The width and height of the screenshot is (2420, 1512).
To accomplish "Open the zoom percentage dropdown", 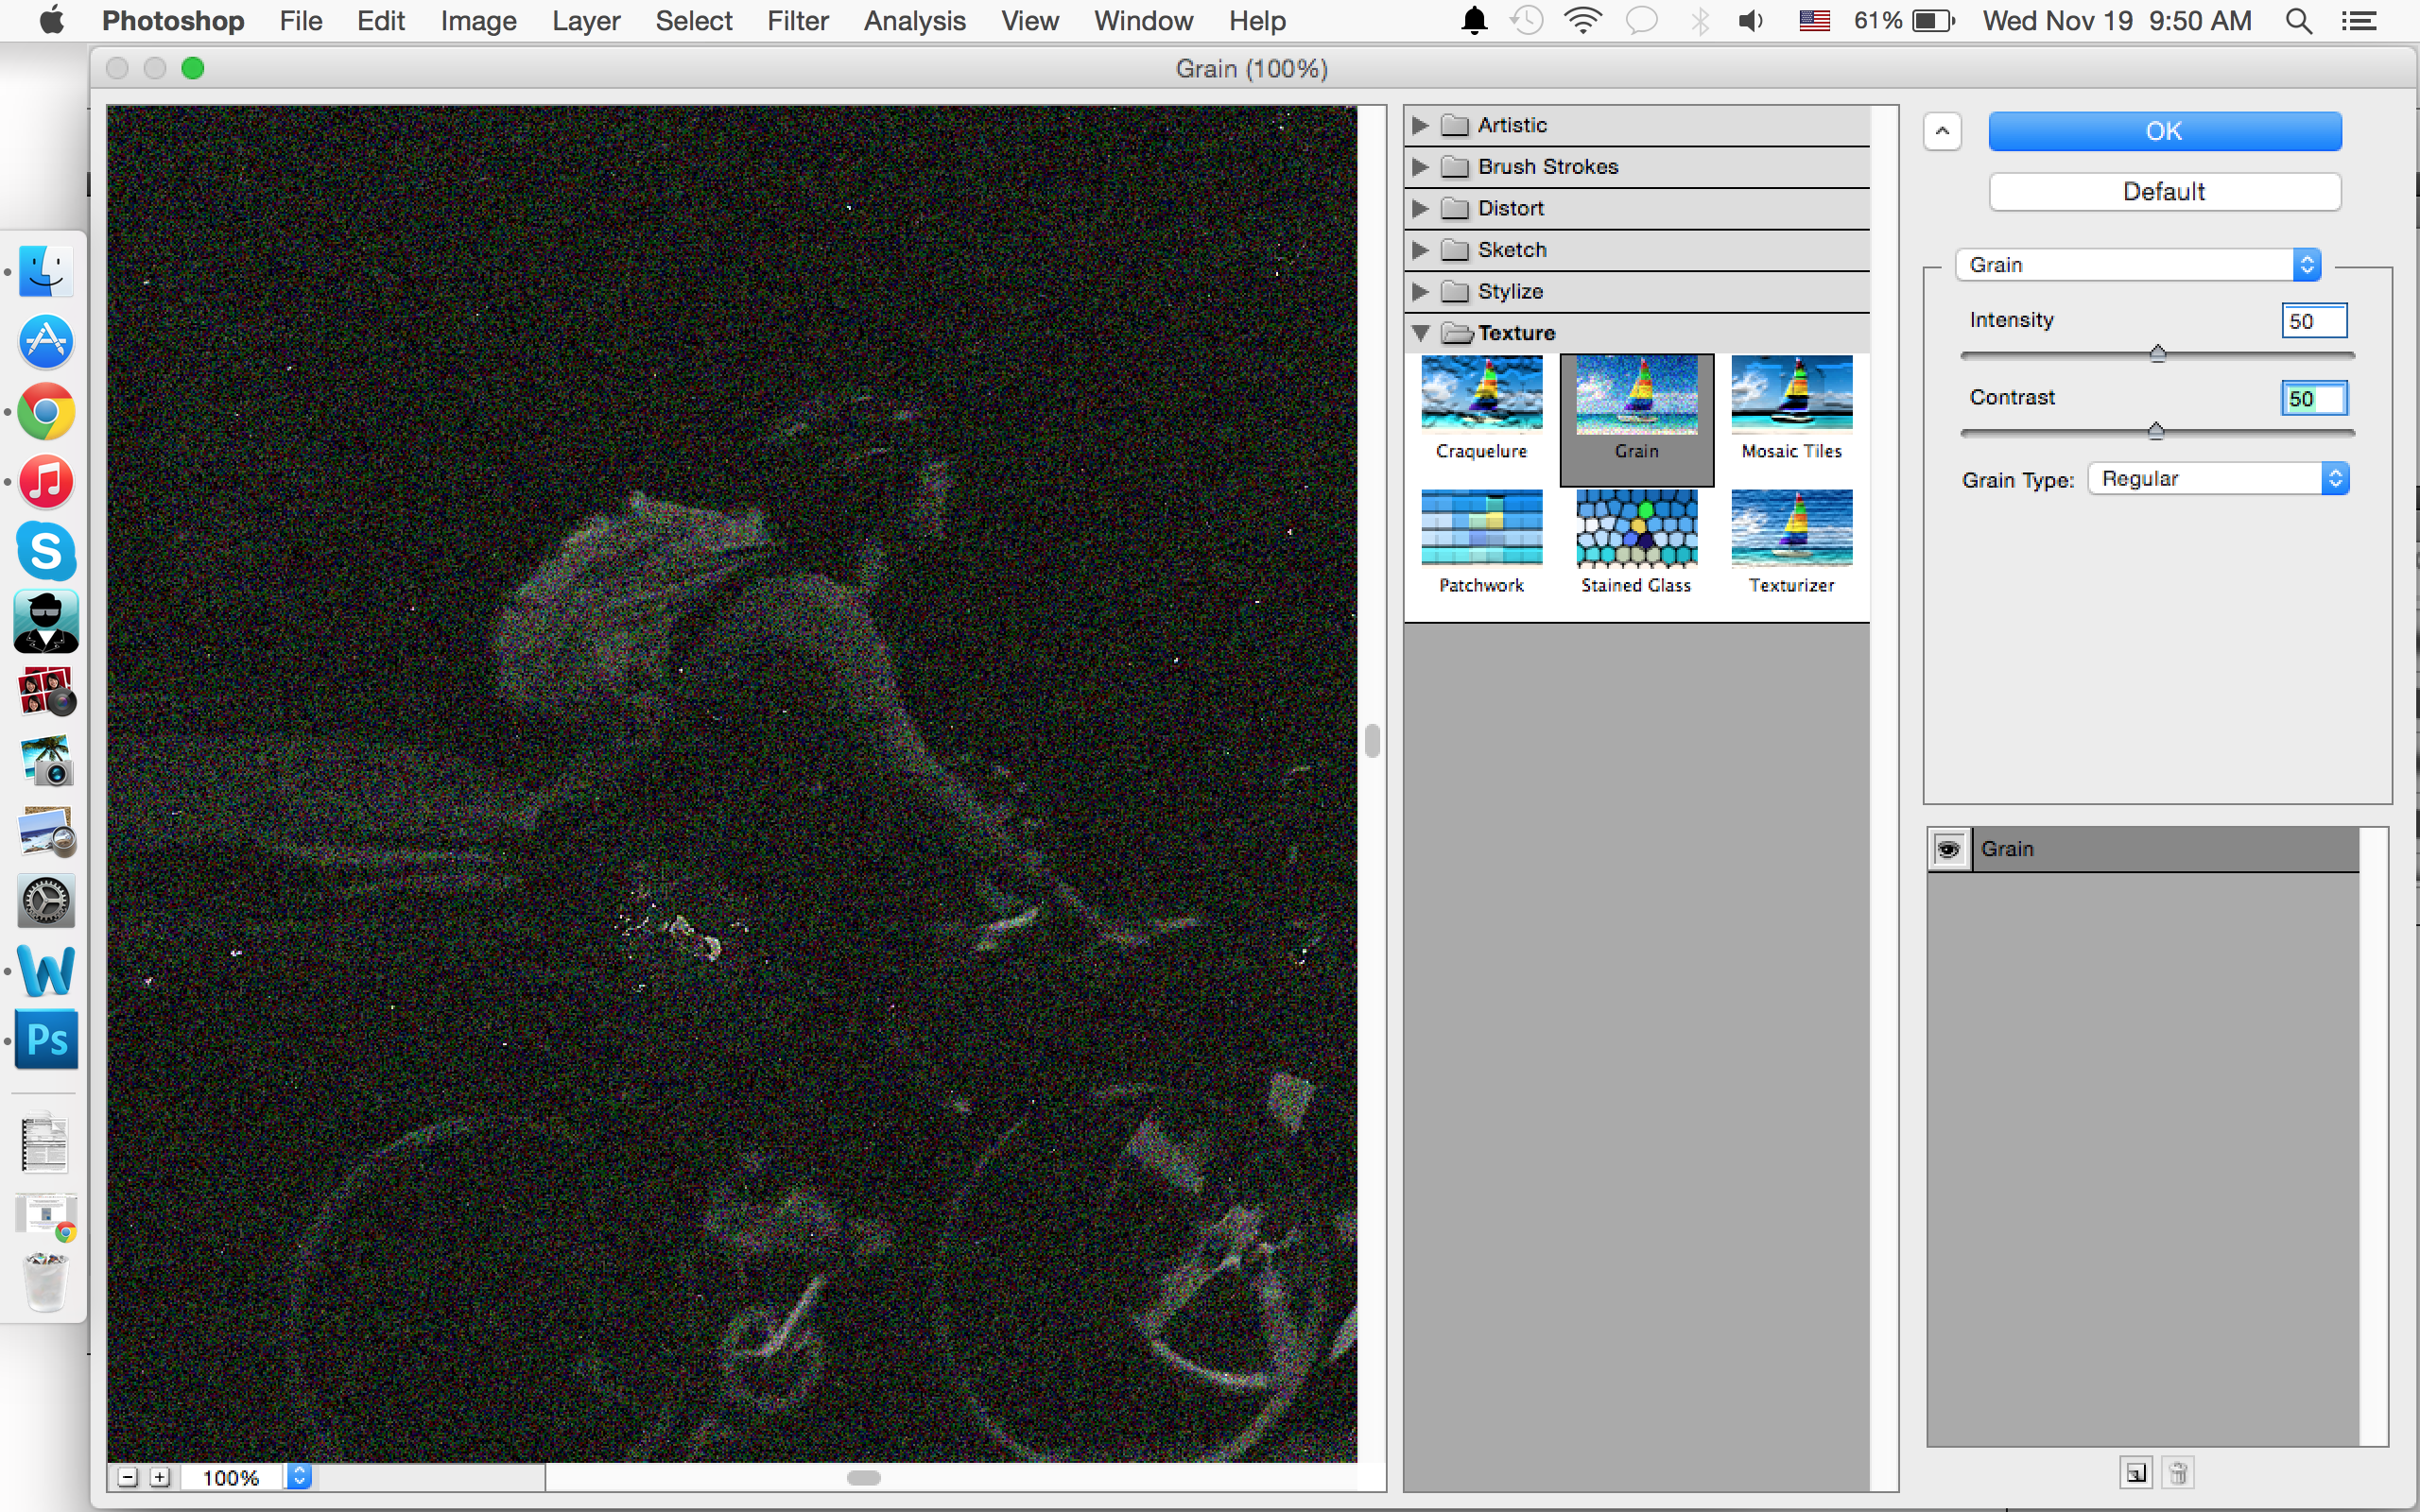I will (299, 1477).
